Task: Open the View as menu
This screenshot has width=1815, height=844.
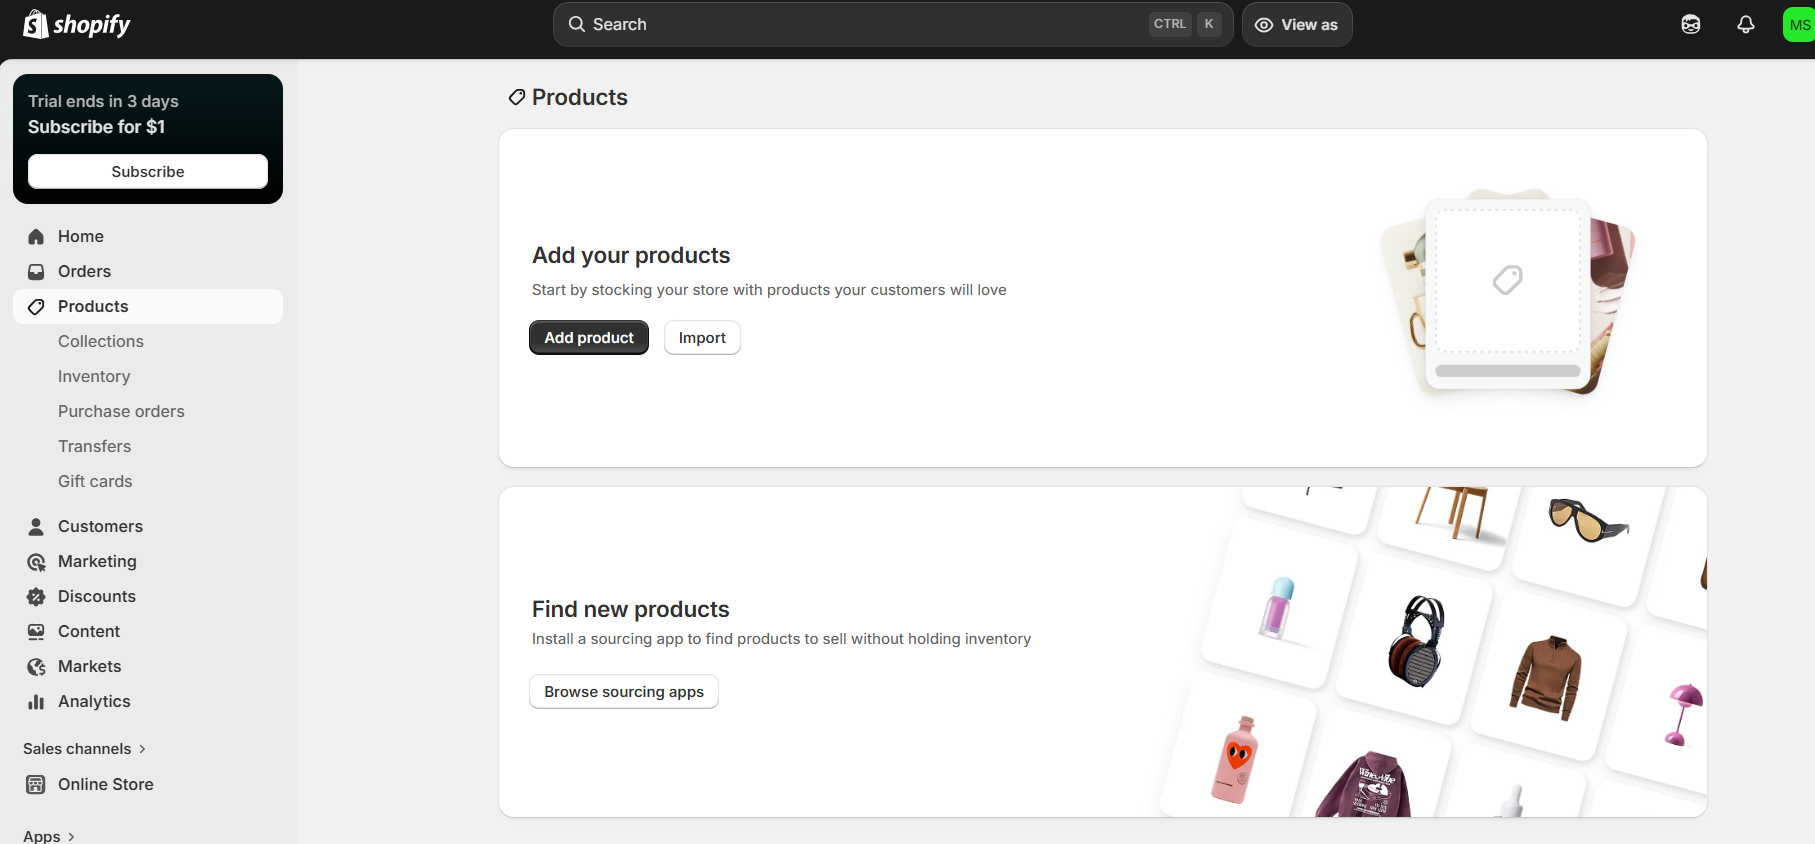Action: point(1297,25)
